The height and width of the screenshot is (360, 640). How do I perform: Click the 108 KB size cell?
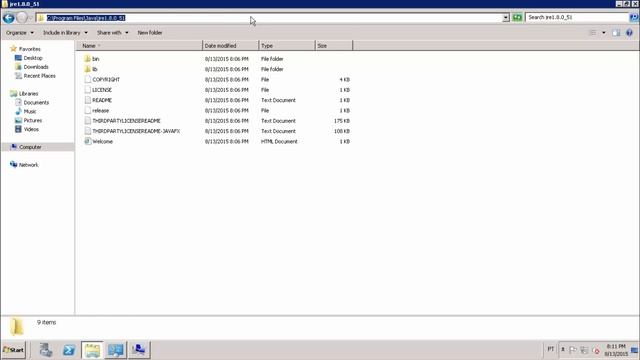point(342,131)
